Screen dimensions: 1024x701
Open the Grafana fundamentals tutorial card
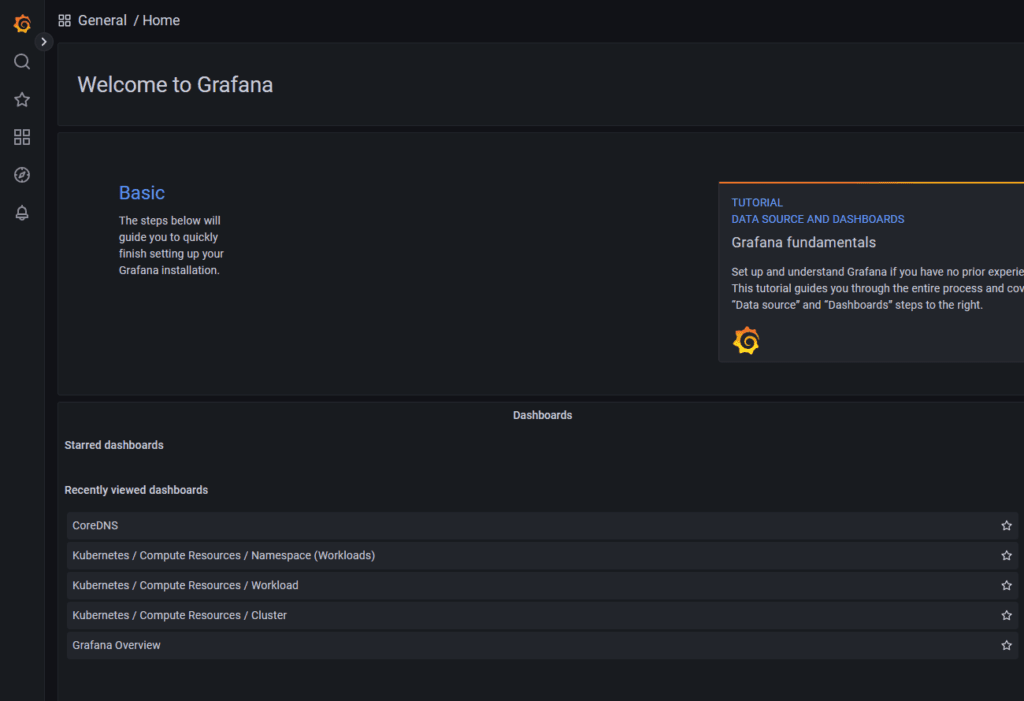[871, 272]
